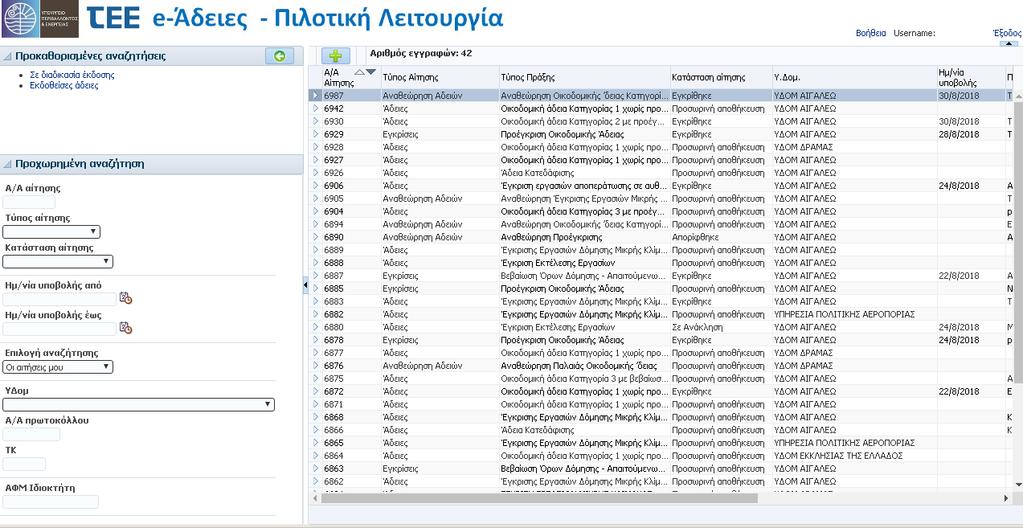Expand row 6876 details arrow
This screenshot has height=528, width=1023.
coord(315,366)
